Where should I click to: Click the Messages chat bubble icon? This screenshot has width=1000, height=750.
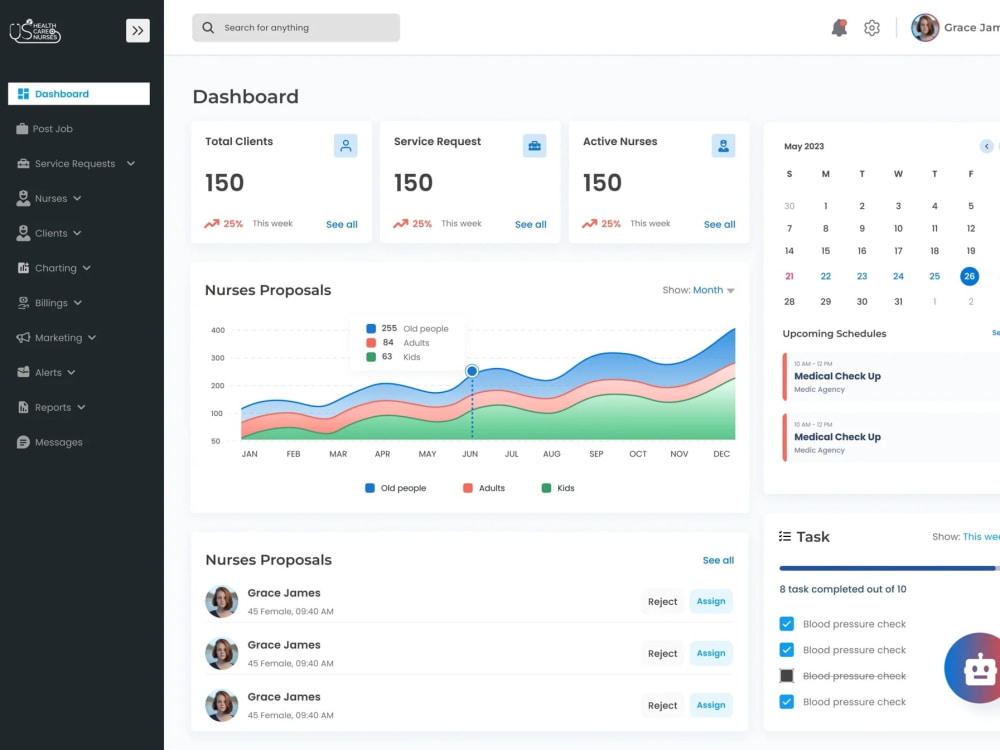click(23, 442)
